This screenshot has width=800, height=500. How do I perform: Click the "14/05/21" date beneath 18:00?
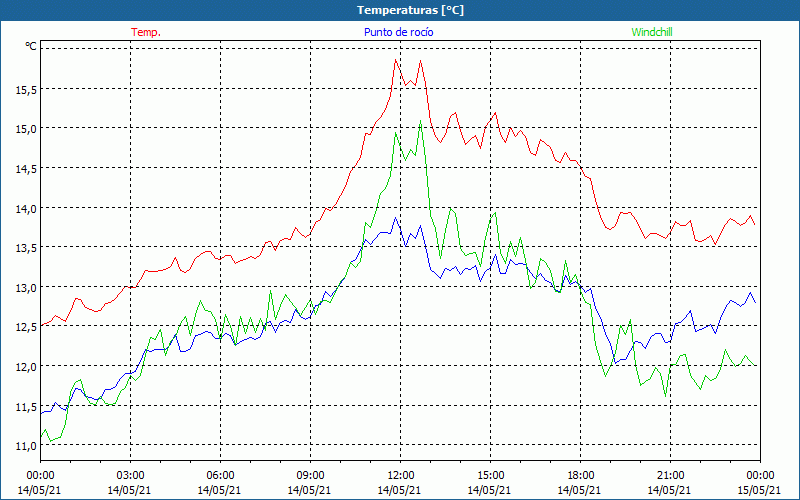pos(580,490)
